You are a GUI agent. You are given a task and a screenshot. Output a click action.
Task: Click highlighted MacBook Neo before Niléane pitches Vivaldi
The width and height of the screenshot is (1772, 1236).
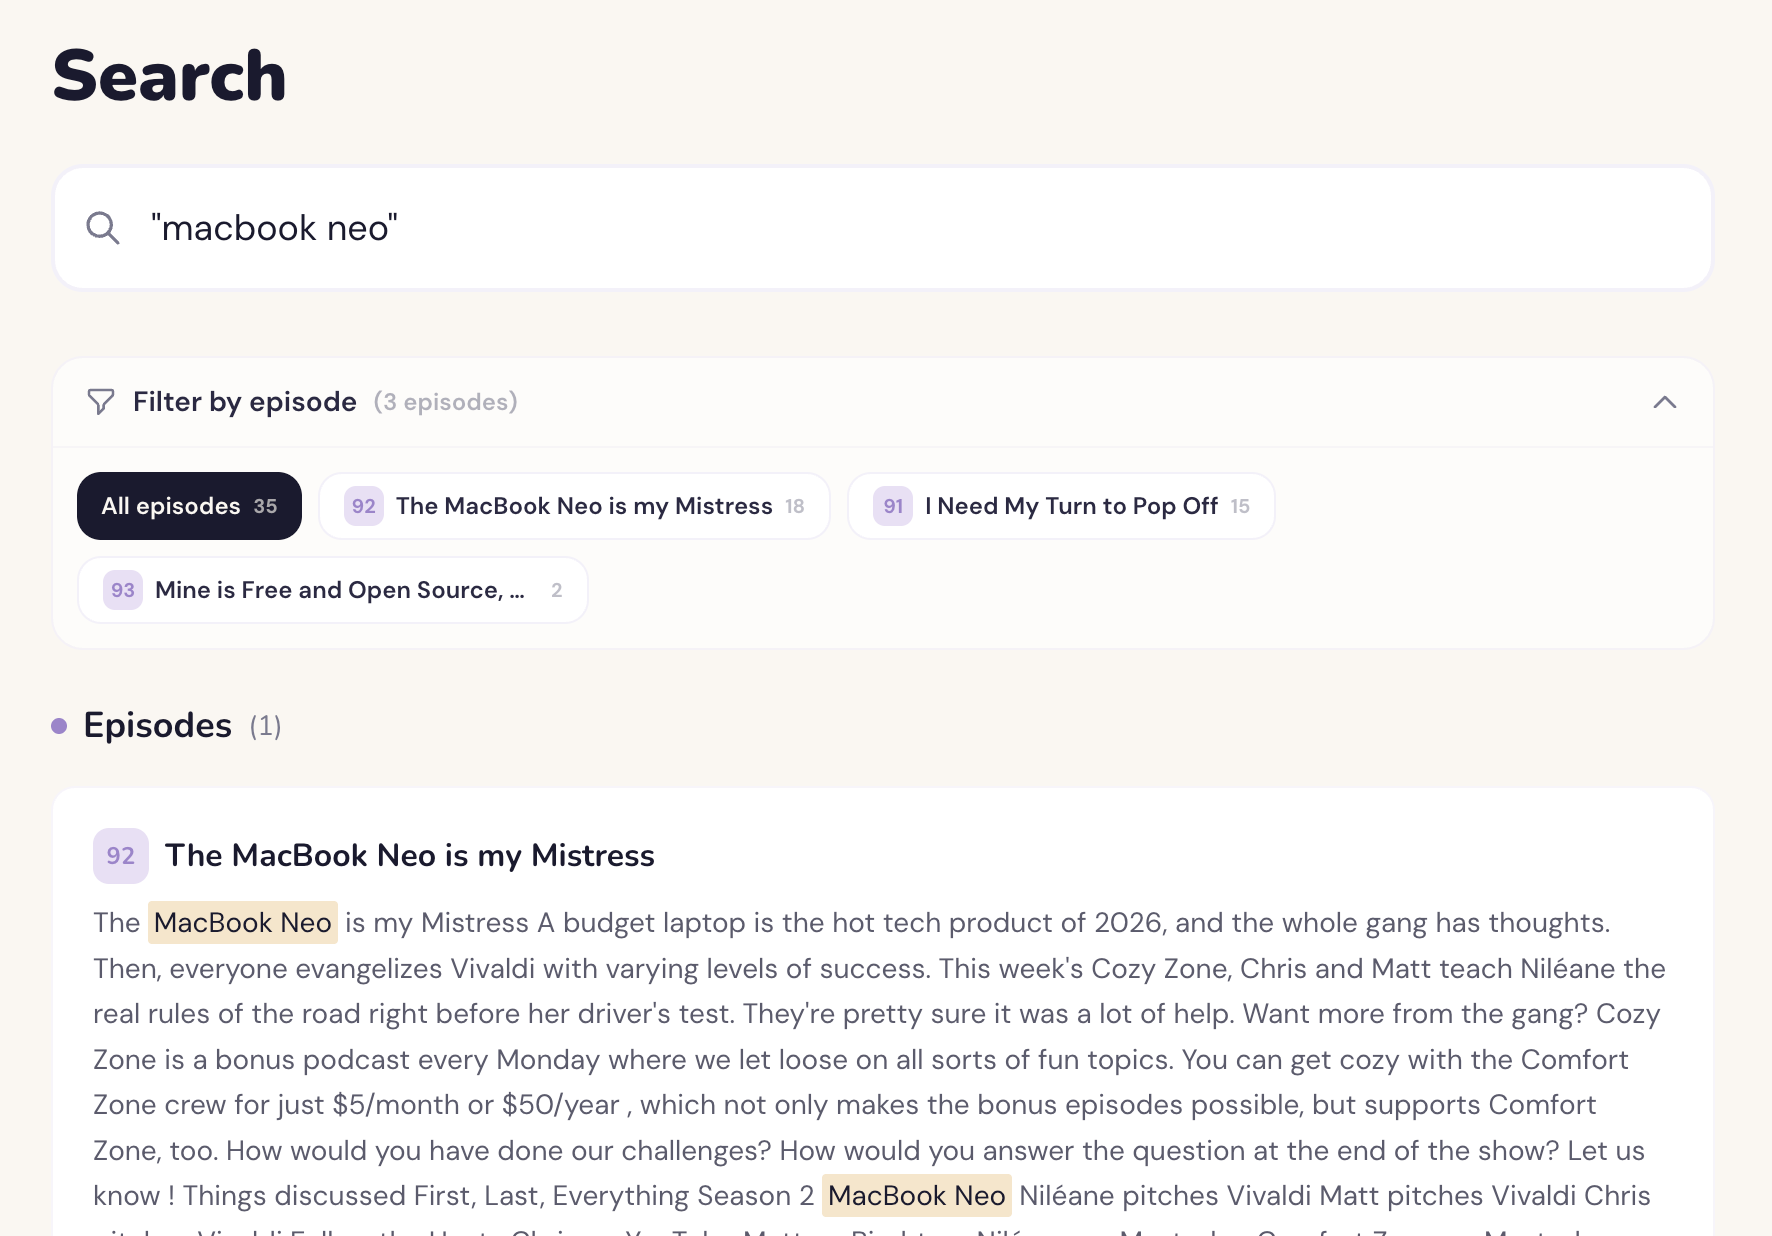click(x=916, y=1195)
